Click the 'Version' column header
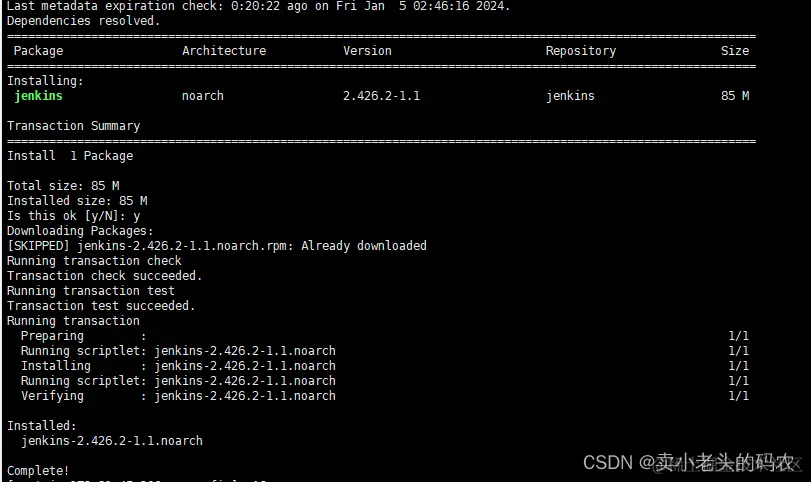Image resolution: width=811 pixels, height=482 pixels. pyautogui.click(x=367, y=51)
